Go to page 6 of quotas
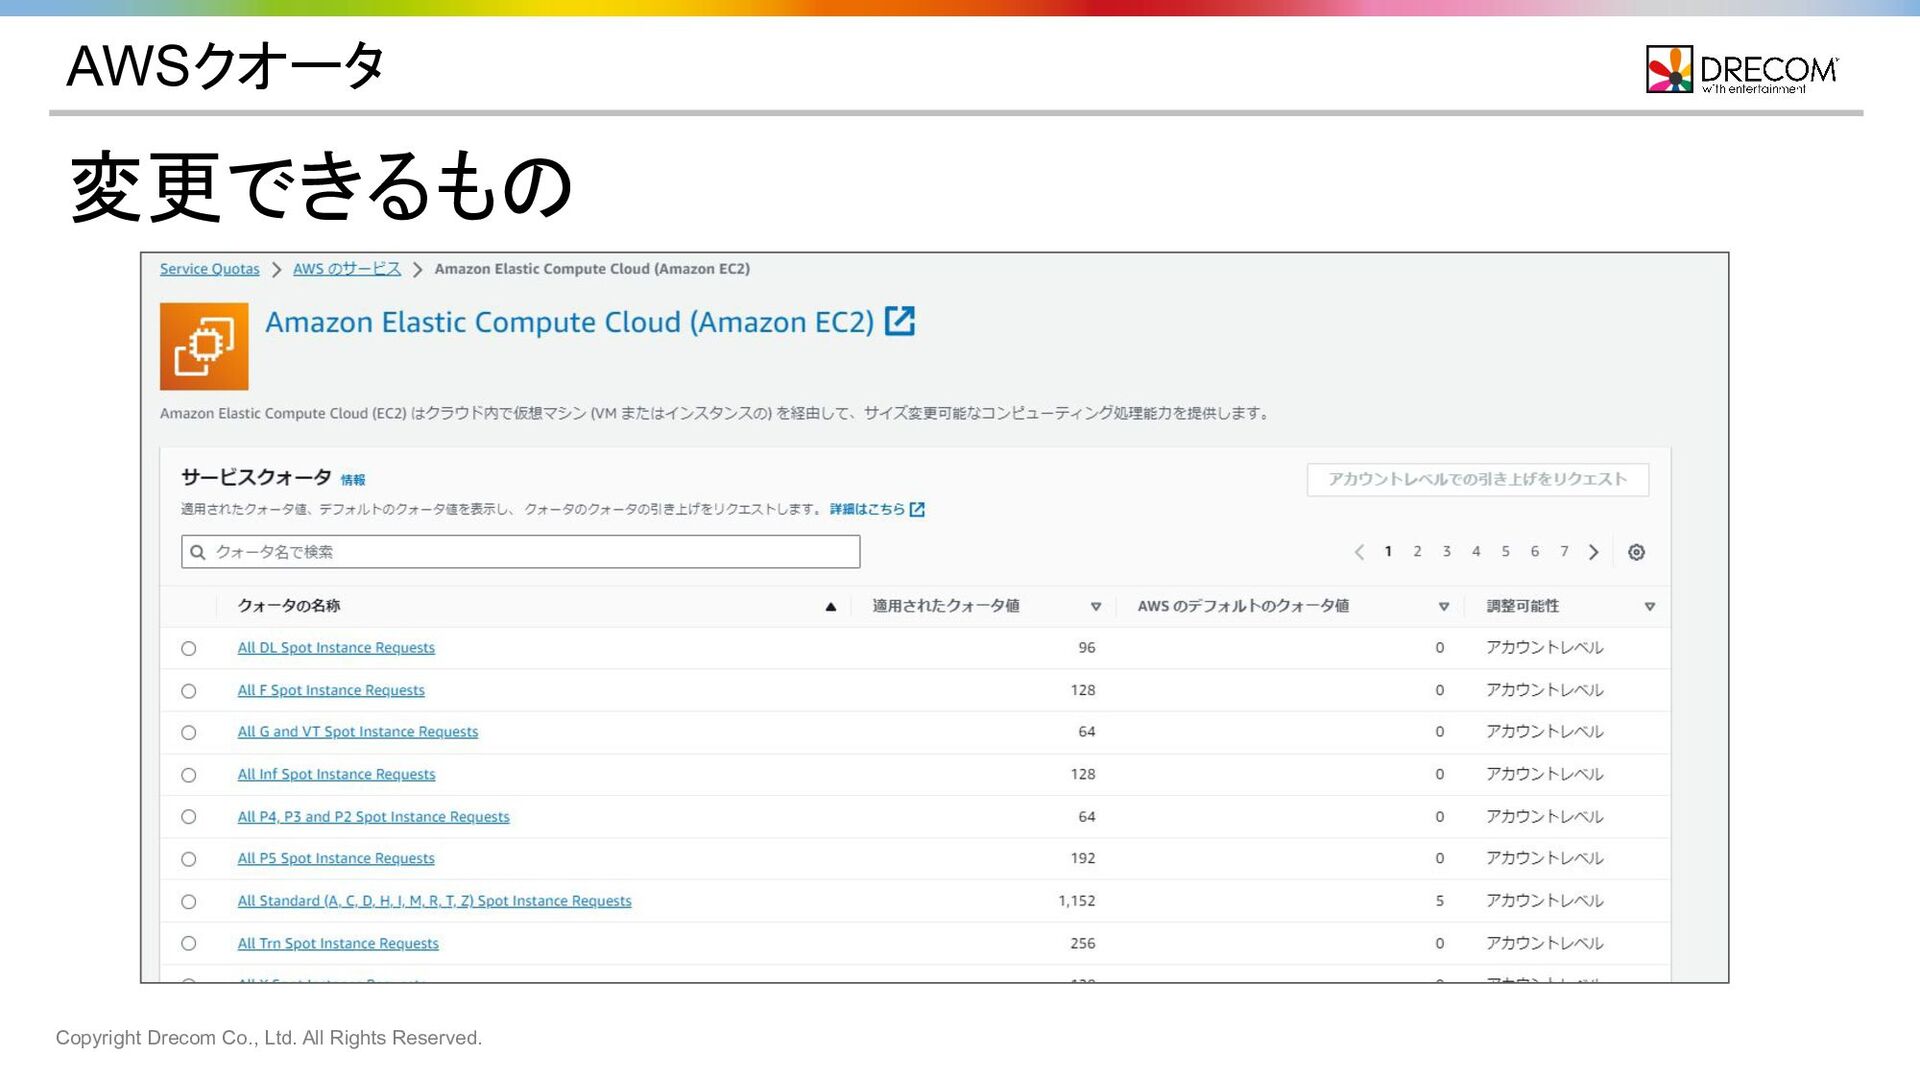This screenshot has width=1920, height=1080. click(1535, 551)
